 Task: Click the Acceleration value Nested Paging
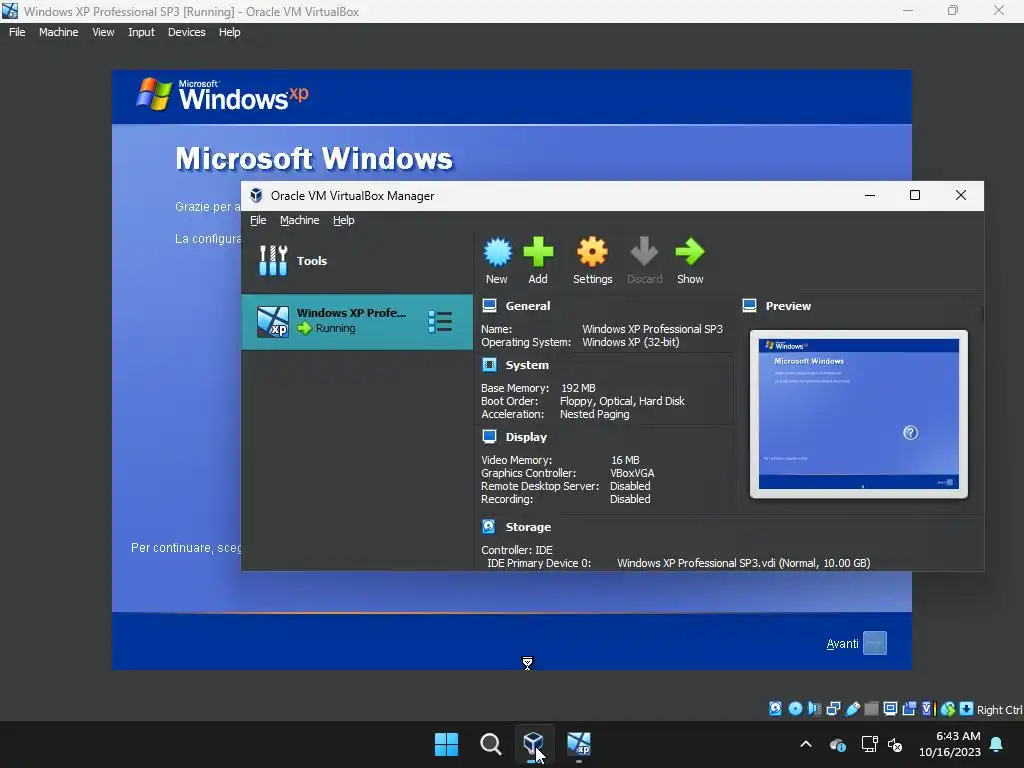pos(595,414)
